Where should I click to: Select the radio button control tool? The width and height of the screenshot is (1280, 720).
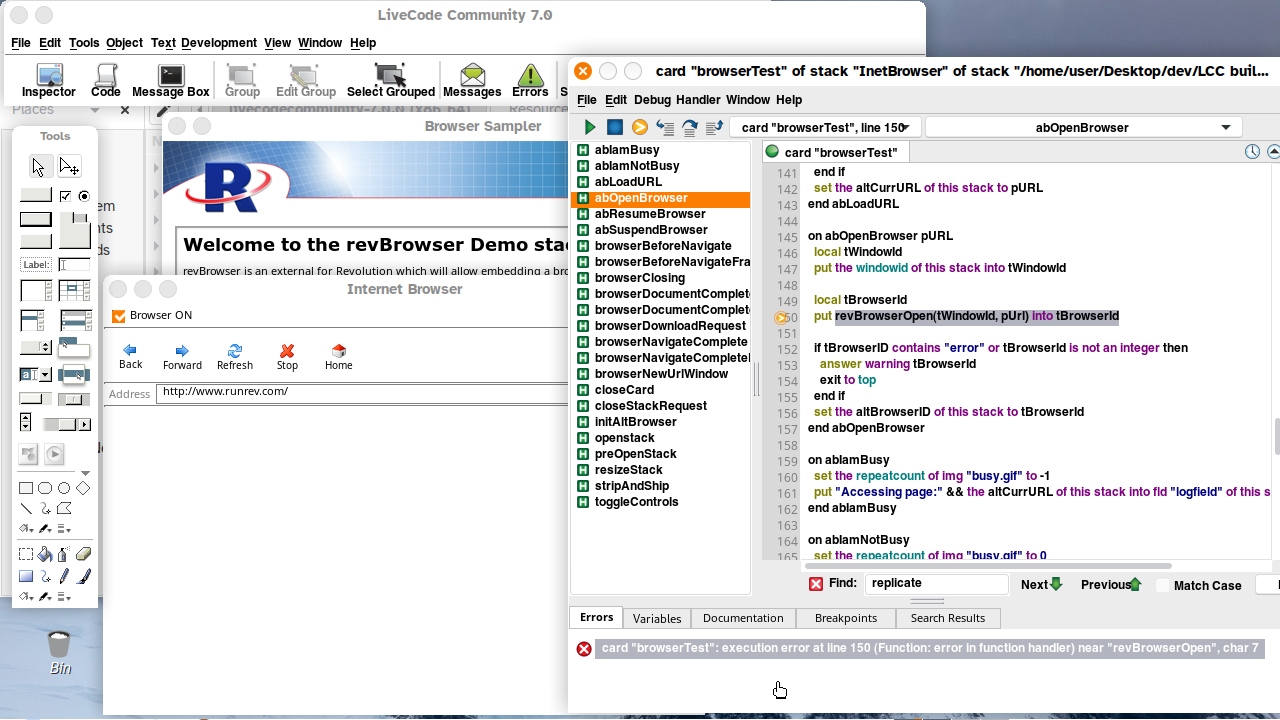pos(84,196)
